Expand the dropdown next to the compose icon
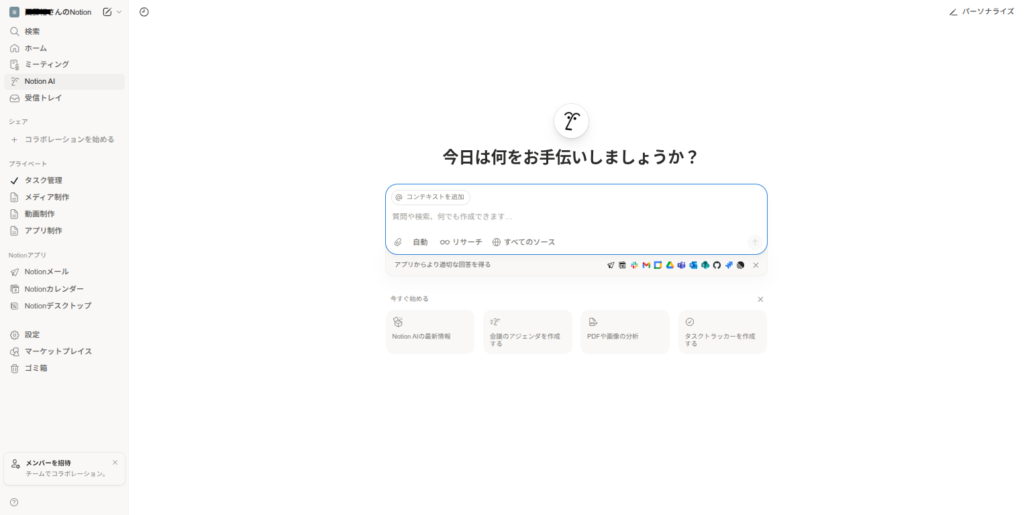The width and height of the screenshot is (1024, 515). click(119, 12)
